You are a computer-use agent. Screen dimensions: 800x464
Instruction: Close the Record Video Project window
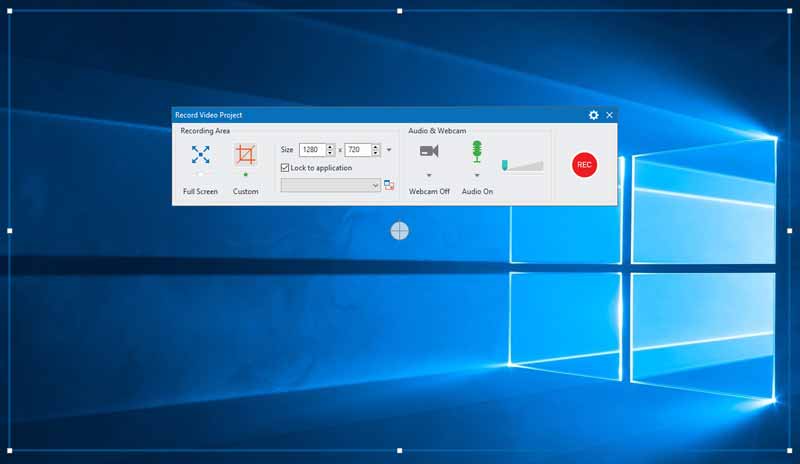click(x=609, y=115)
